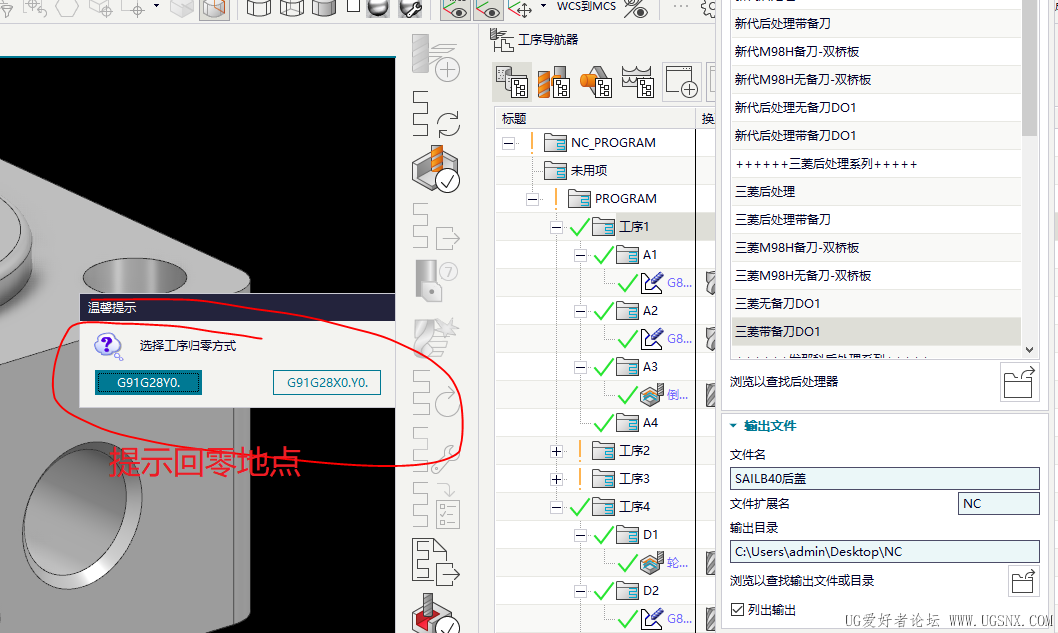Viewport: 1058px width, 633px height.
Task: Click the SAILB40后盖 filename input field
Action: click(884, 478)
